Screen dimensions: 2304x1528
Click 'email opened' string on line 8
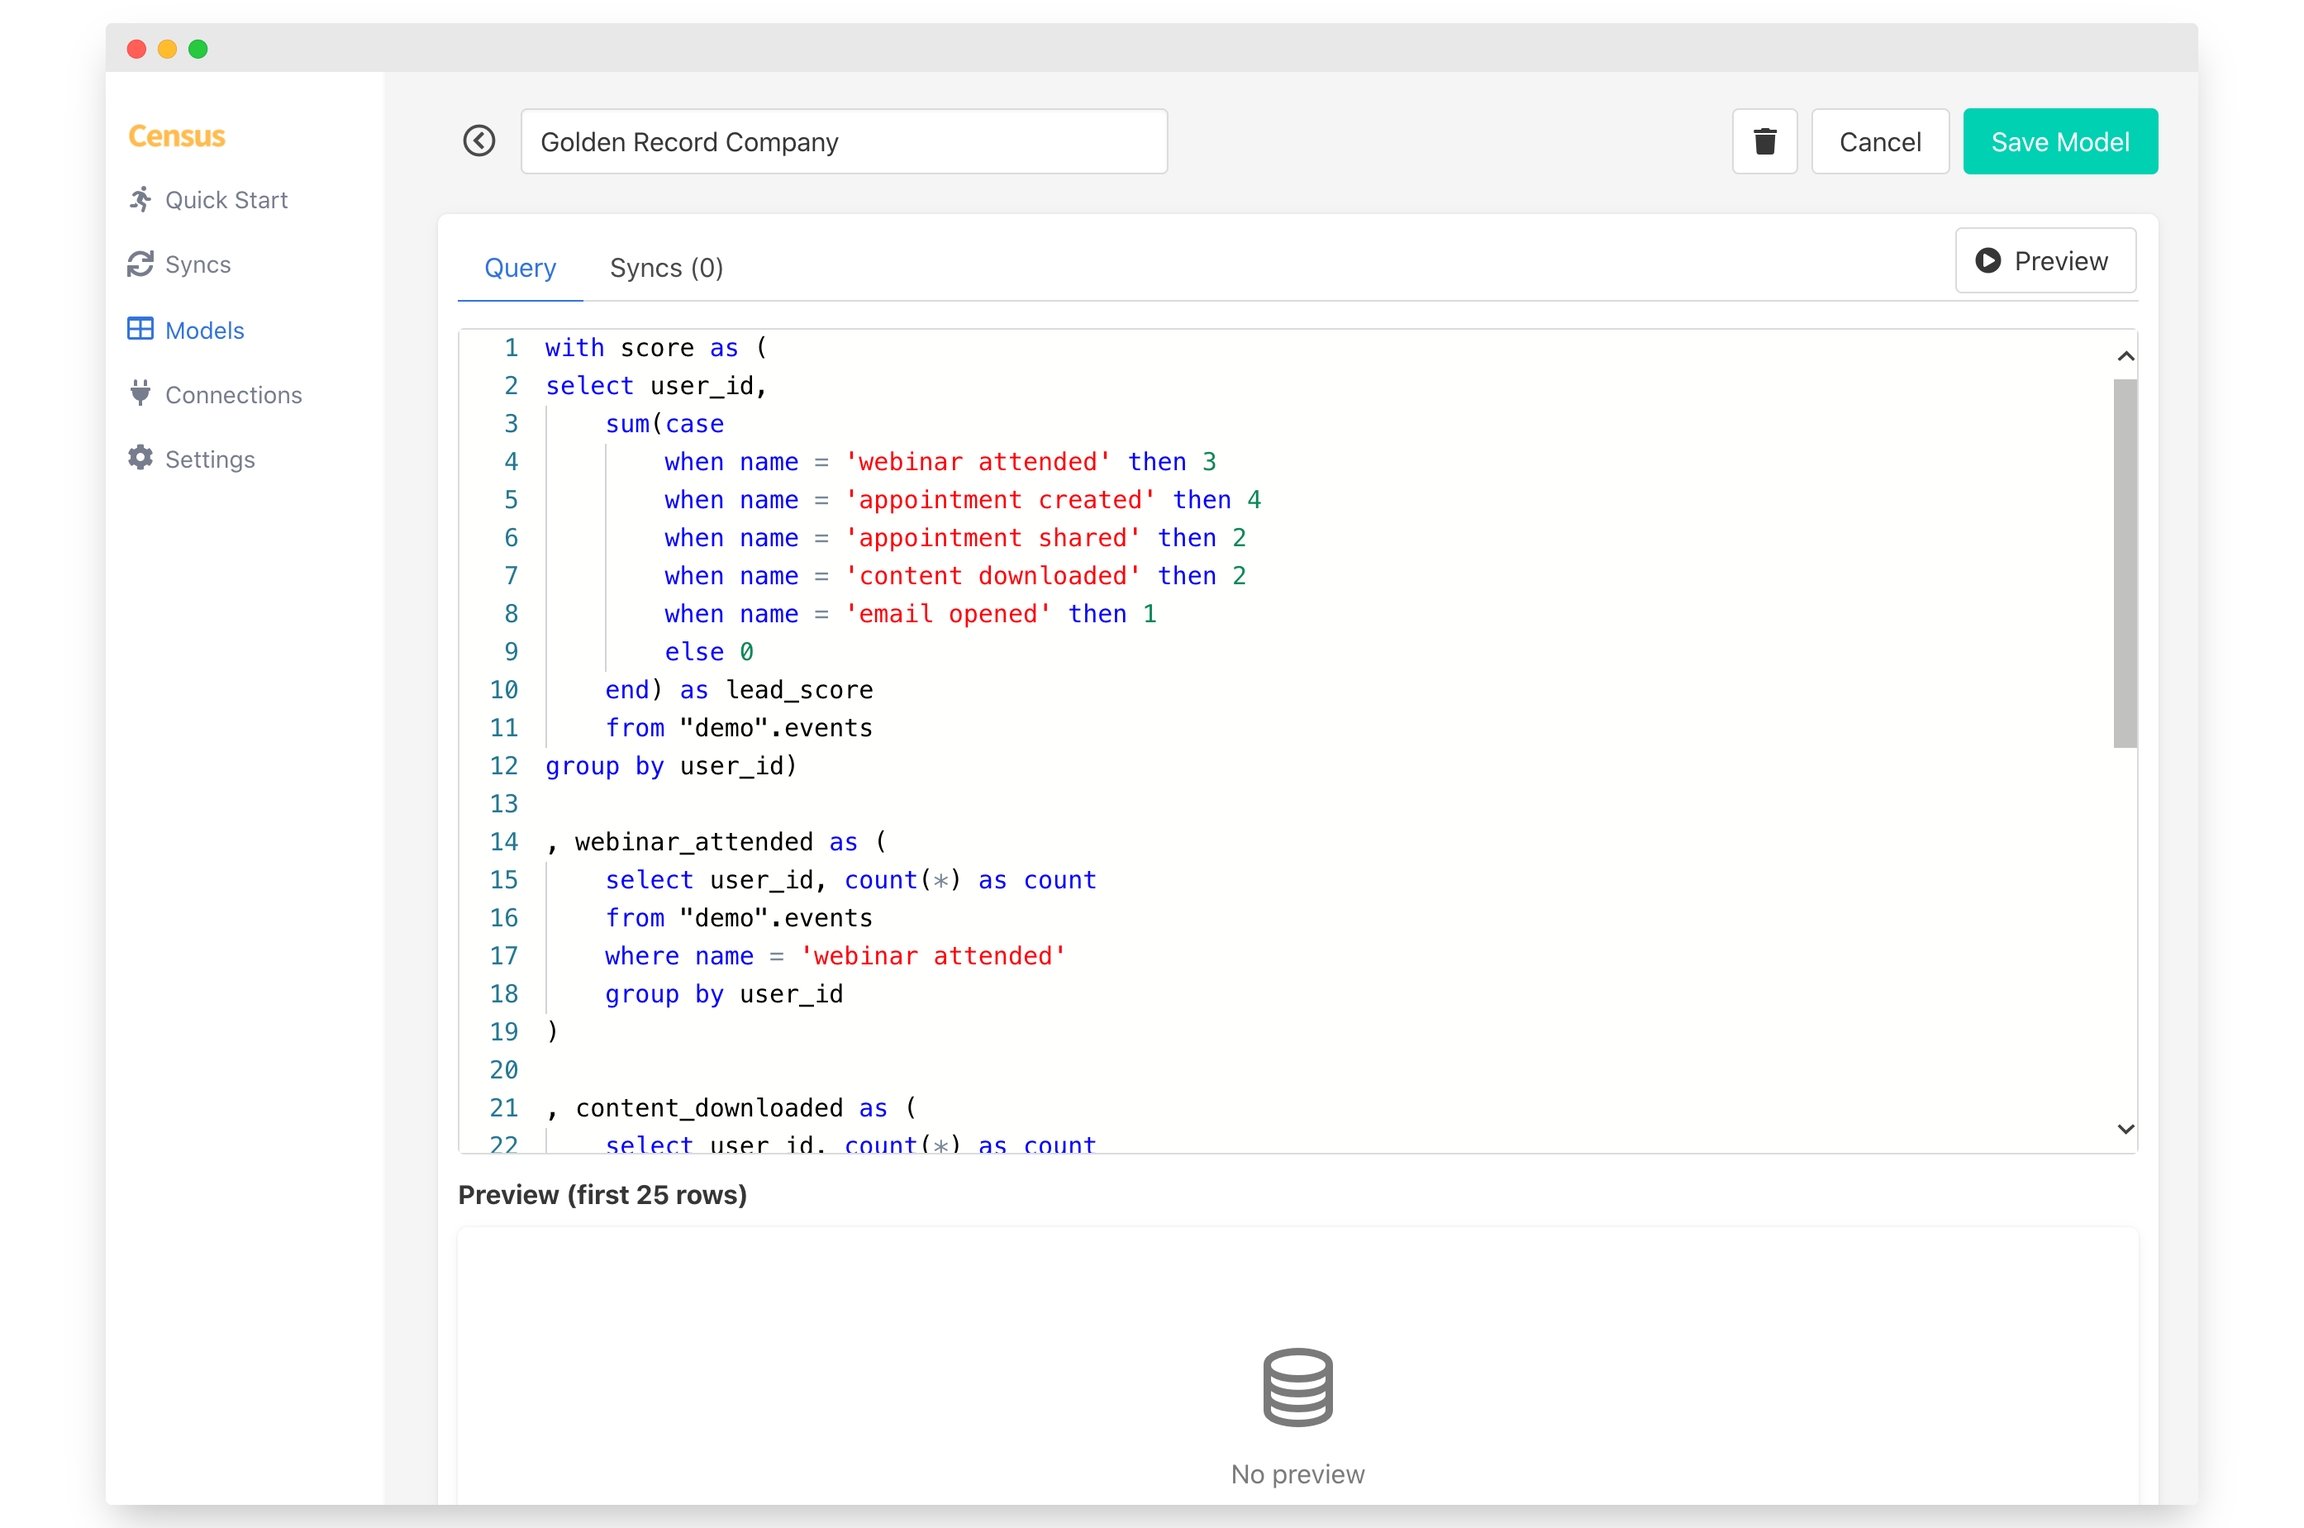point(947,613)
